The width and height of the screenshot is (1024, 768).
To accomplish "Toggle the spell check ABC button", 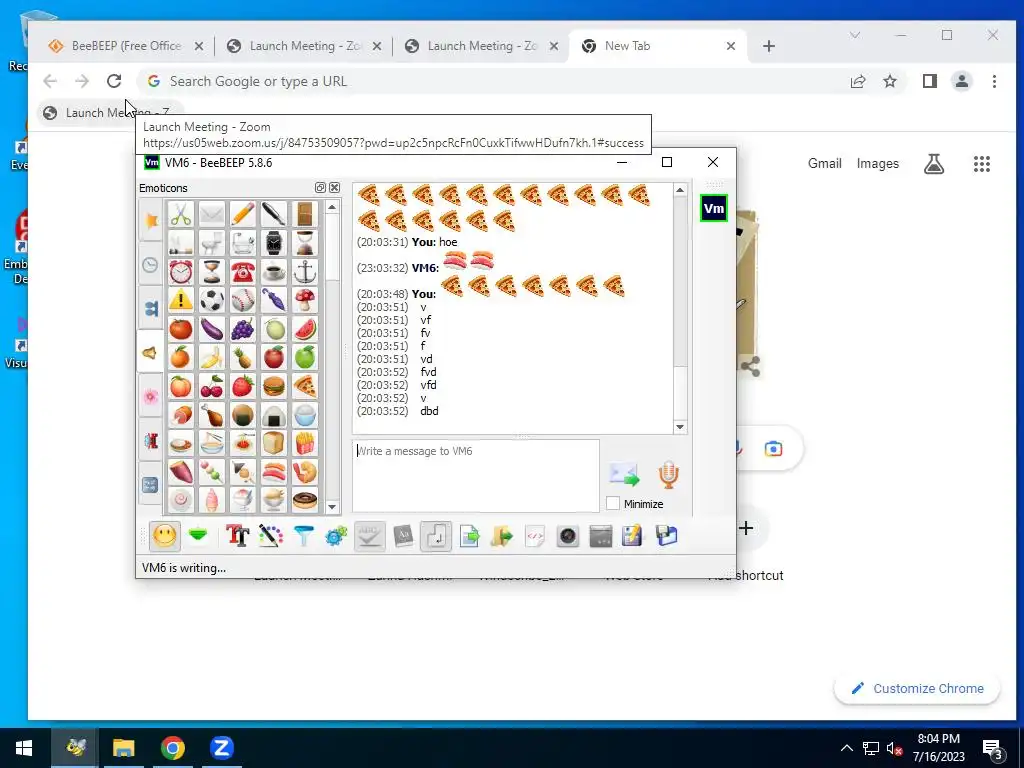I will [x=369, y=536].
